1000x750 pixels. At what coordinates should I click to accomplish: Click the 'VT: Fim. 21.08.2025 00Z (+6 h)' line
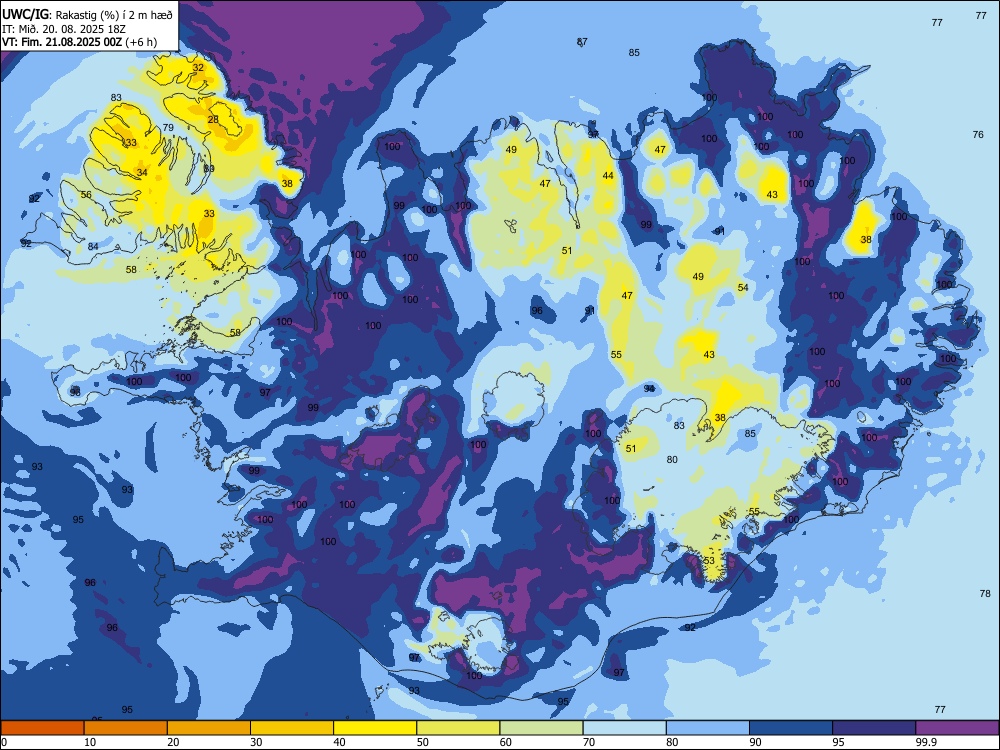tap(79, 42)
